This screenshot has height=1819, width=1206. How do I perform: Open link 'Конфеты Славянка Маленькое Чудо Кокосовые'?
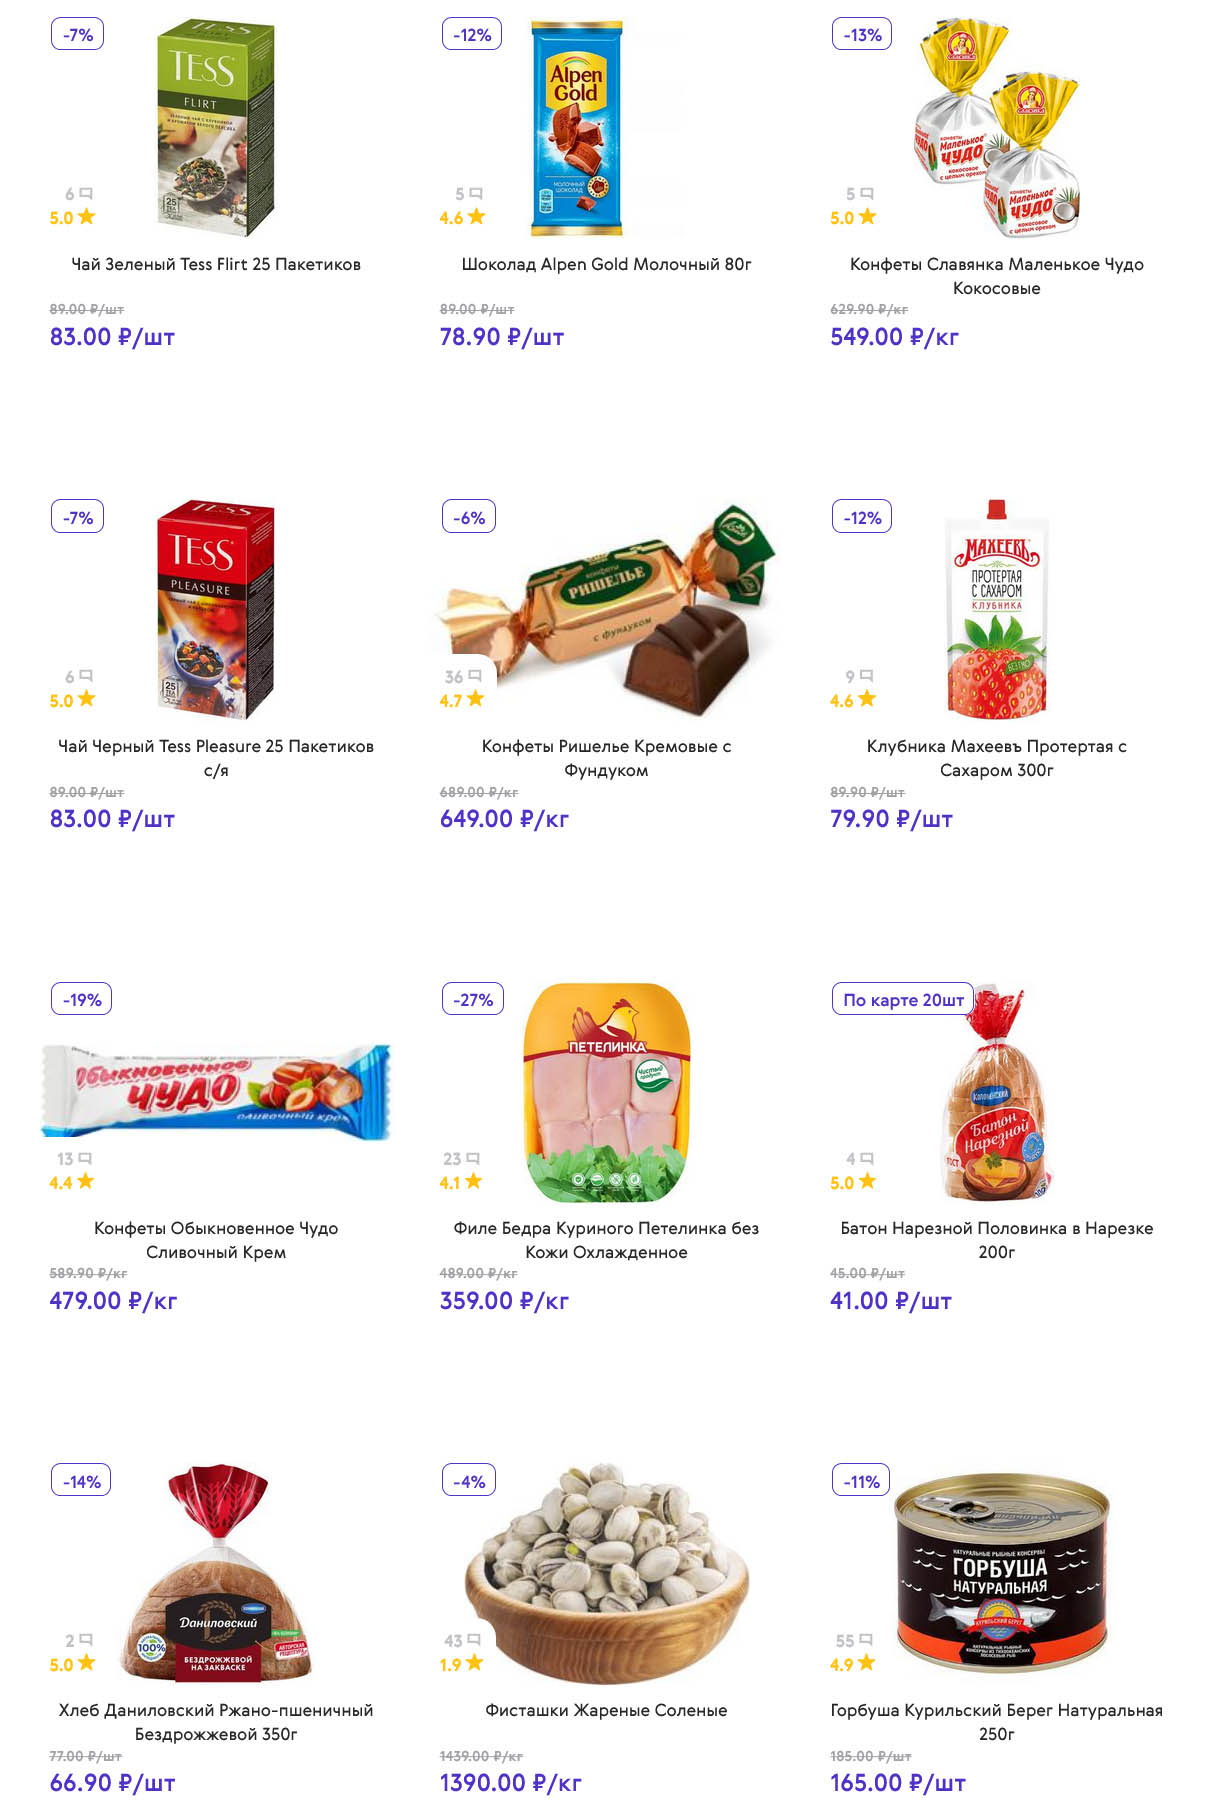996,276
